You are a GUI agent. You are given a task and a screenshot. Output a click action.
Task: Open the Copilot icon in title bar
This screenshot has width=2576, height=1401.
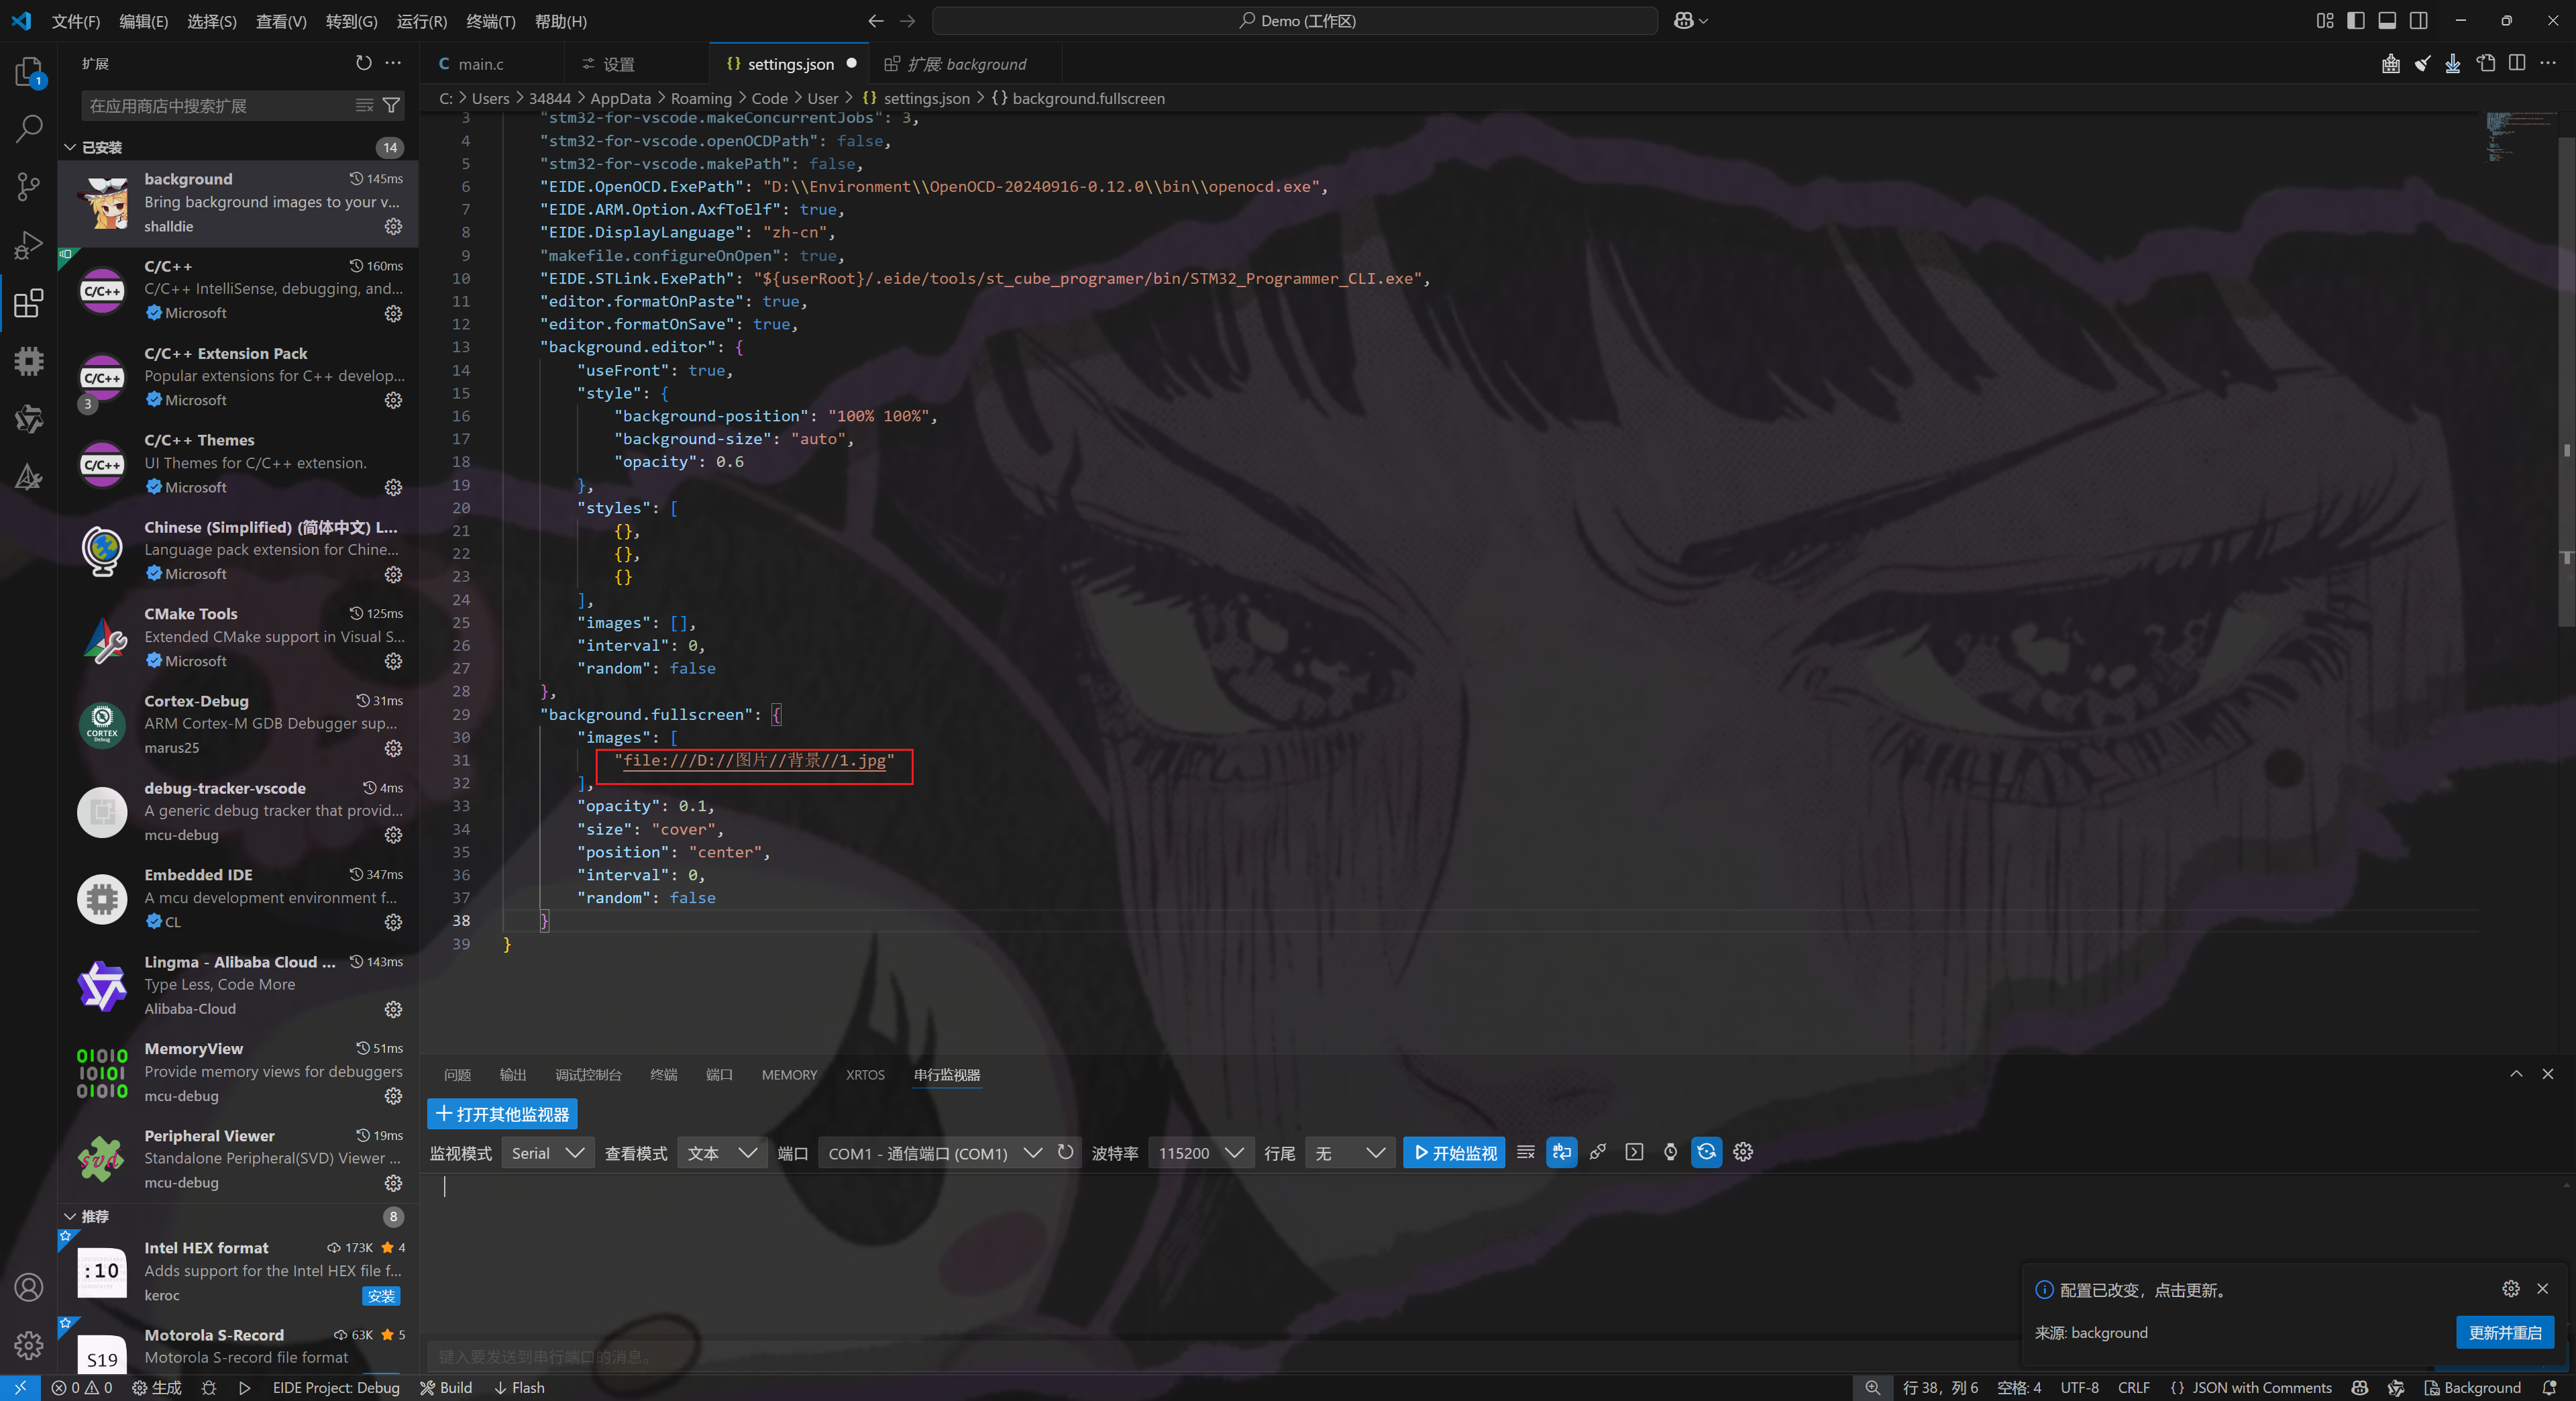click(x=1683, y=20)
